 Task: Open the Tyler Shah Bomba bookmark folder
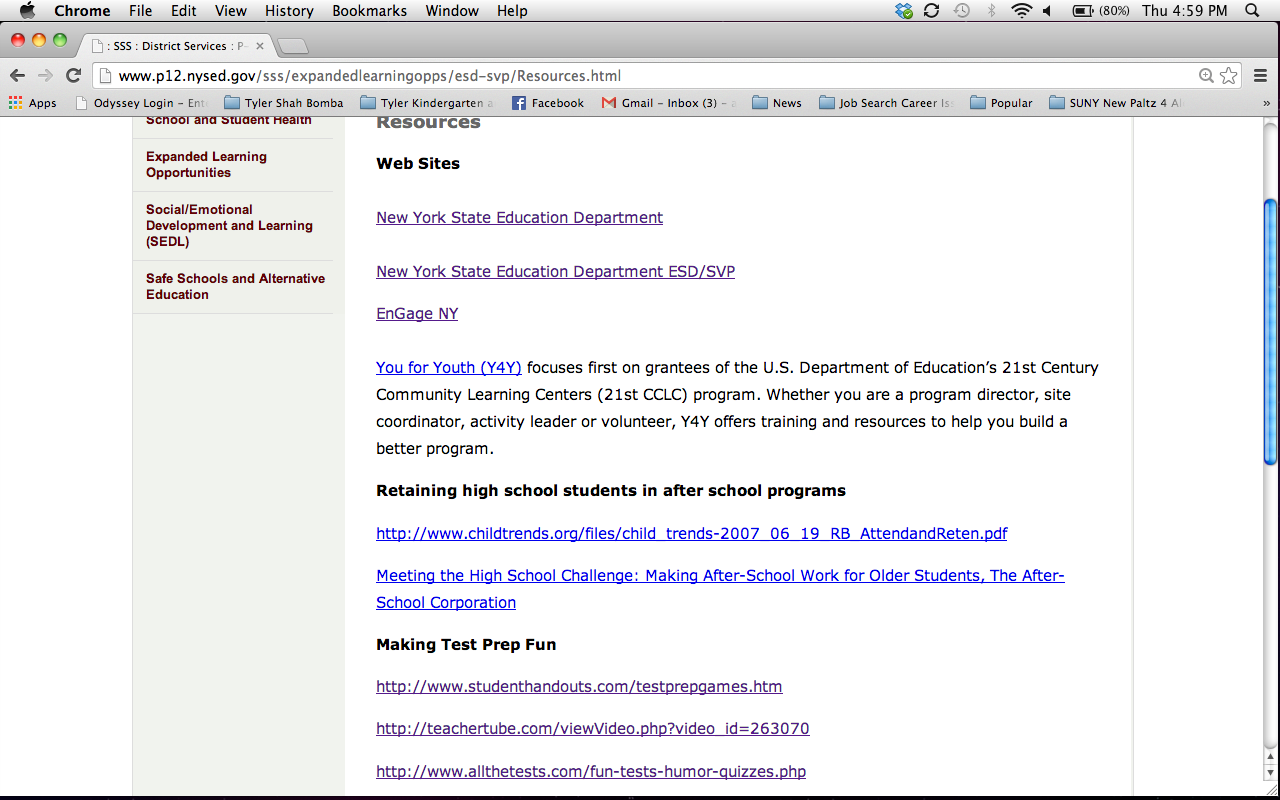(283, 103)
